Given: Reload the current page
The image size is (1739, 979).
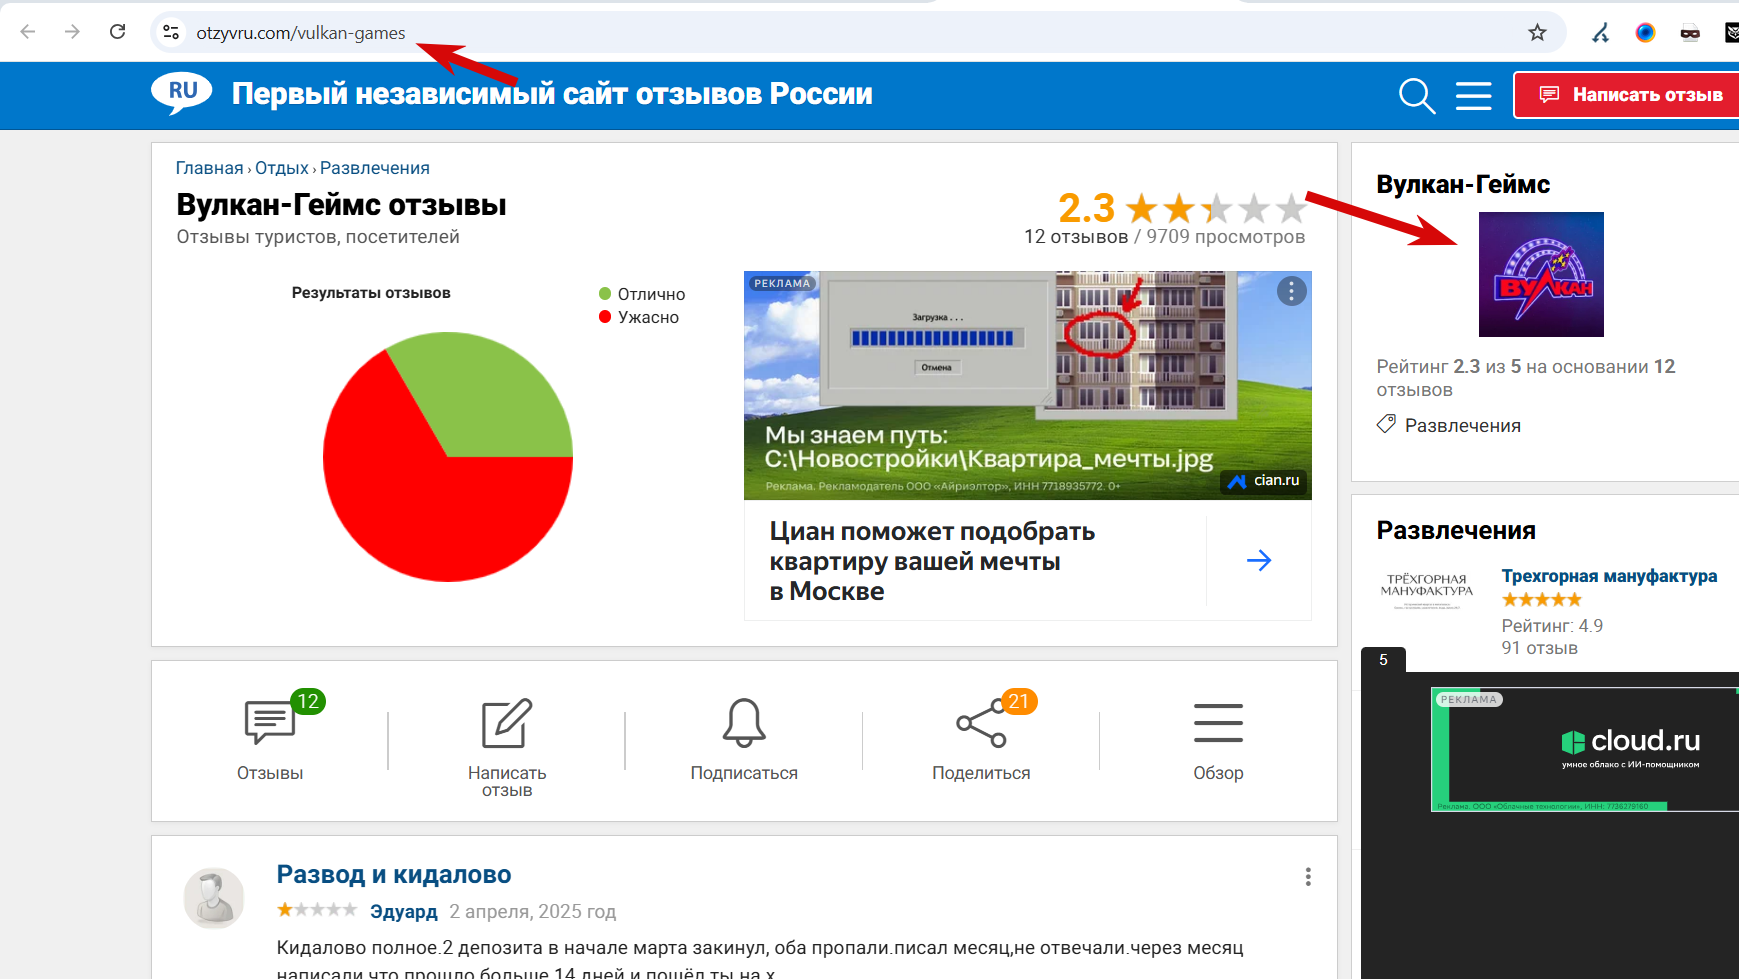Looking at the screenshot, I should (x=117, y=32).
